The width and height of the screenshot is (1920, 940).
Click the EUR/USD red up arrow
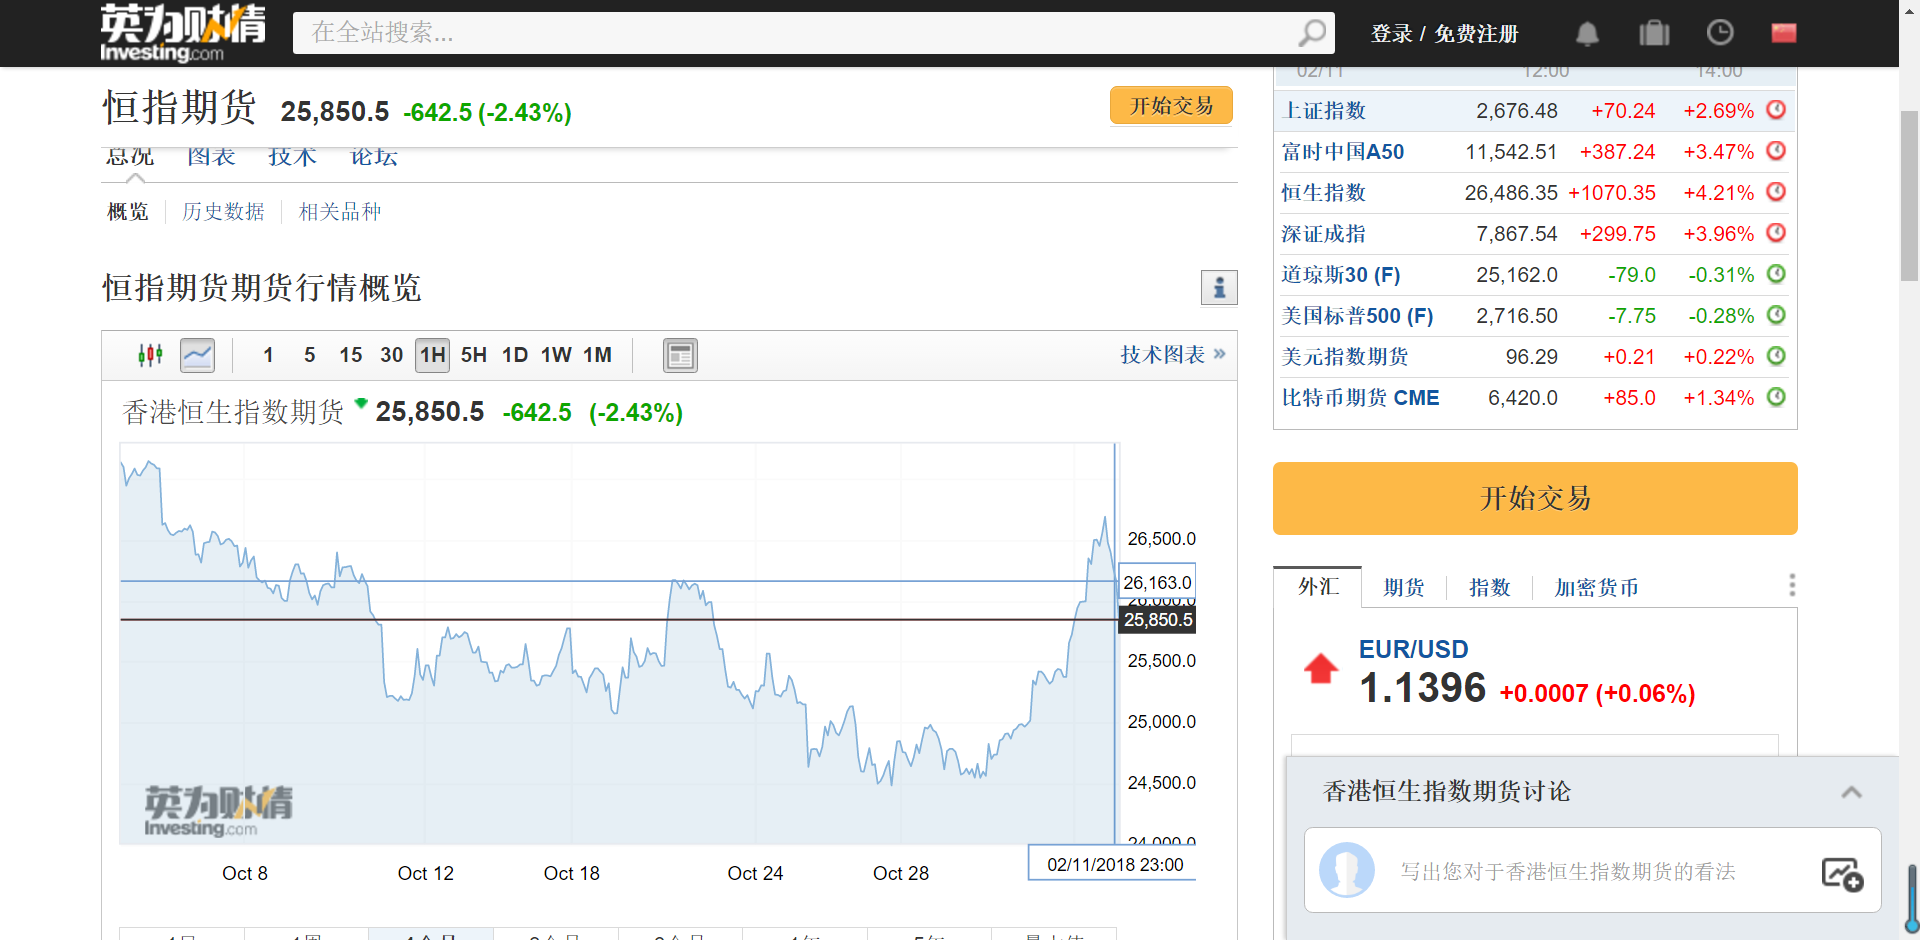coord(1321,668)
